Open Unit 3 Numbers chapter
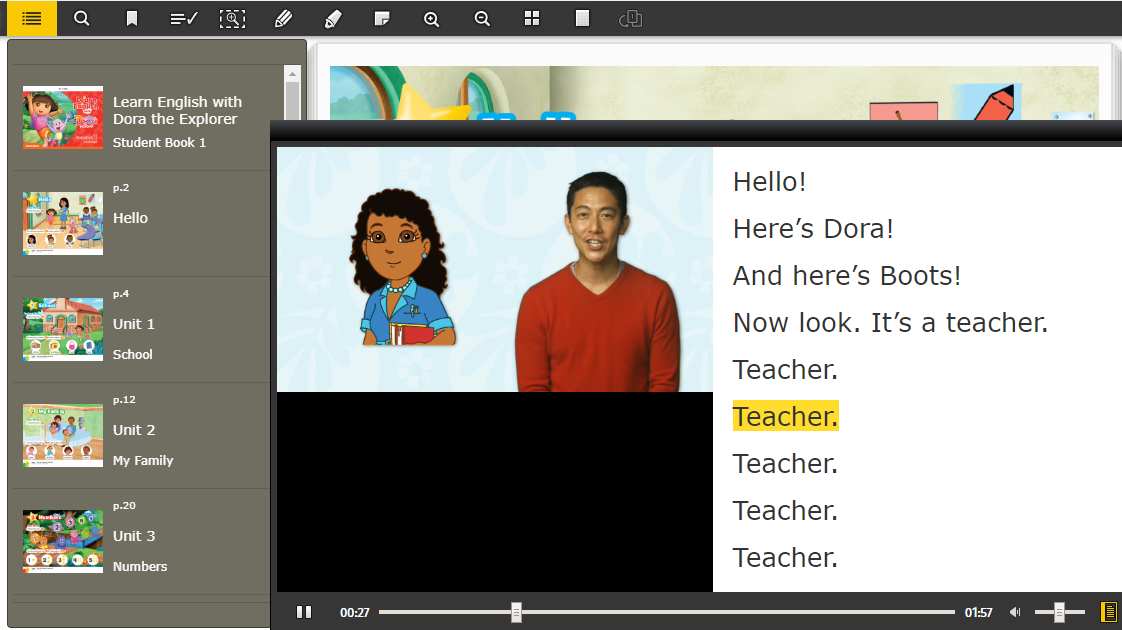The height and width of the screenshot is (630, 1122). coord(142,542)
